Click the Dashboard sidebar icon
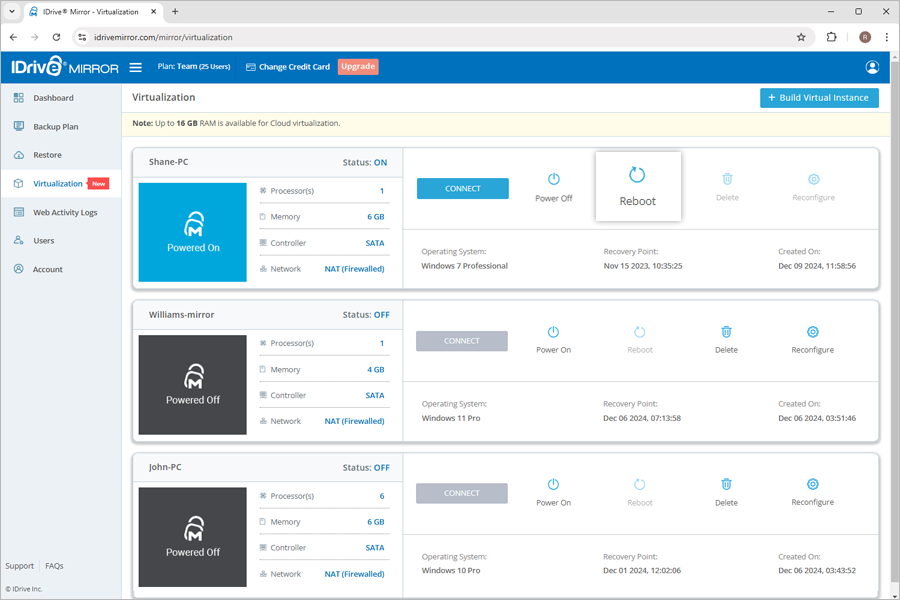This screenshot has width=900, height=600. (x=19, y=98)
